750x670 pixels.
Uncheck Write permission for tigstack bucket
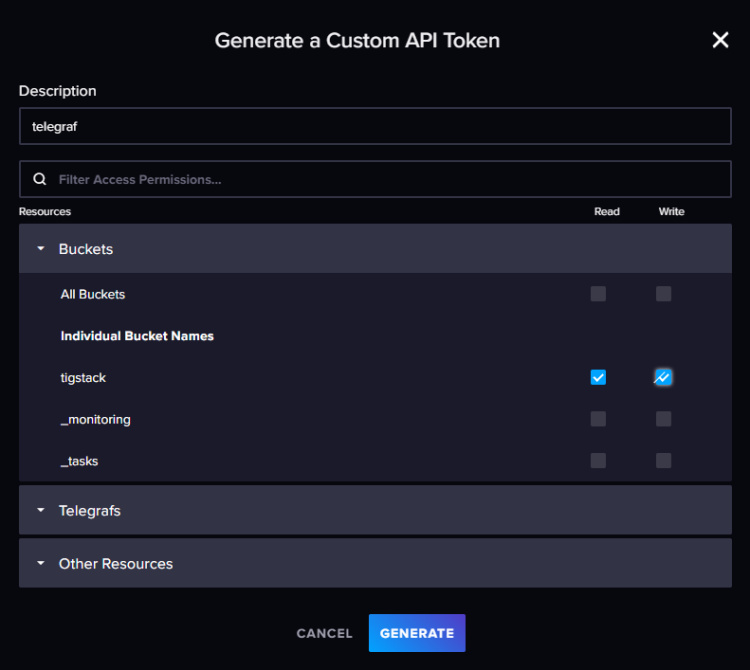(x=663, y=377)
